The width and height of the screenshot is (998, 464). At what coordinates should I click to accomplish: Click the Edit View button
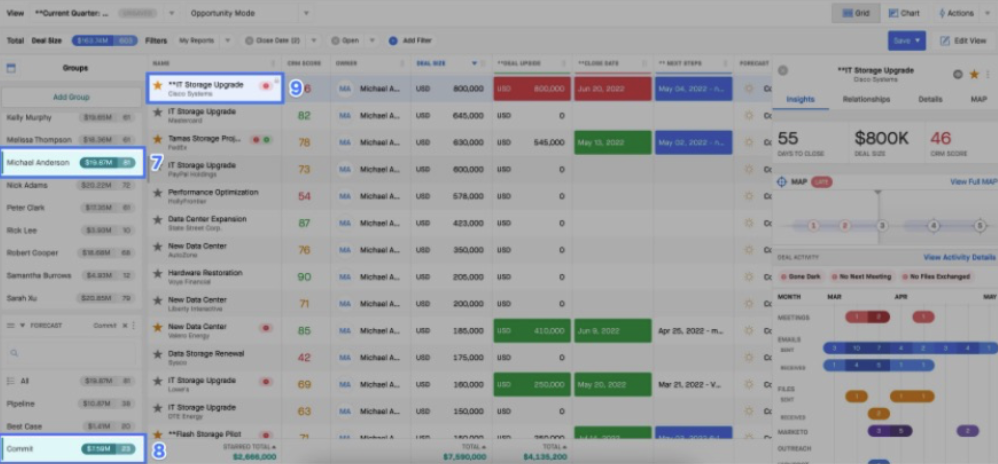point(962,41)
